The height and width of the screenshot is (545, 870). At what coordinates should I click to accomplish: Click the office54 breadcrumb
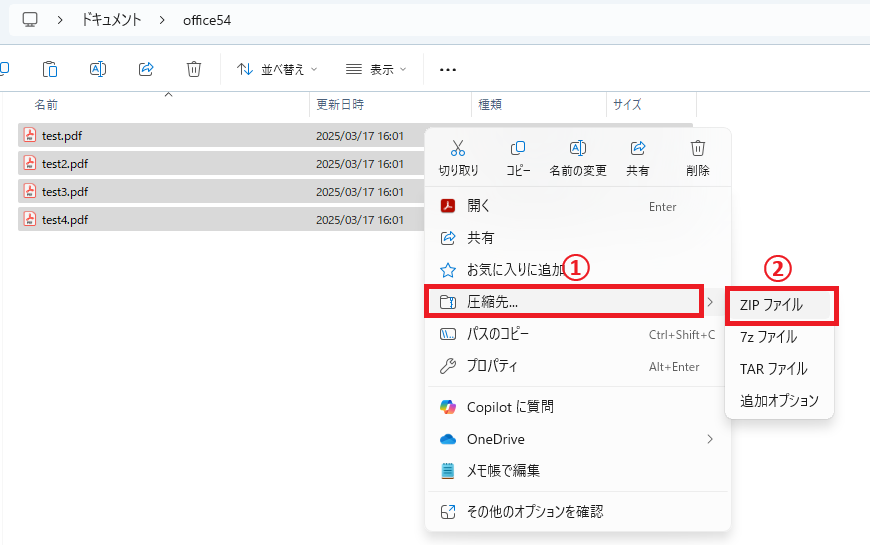click(x=207, y=20)
